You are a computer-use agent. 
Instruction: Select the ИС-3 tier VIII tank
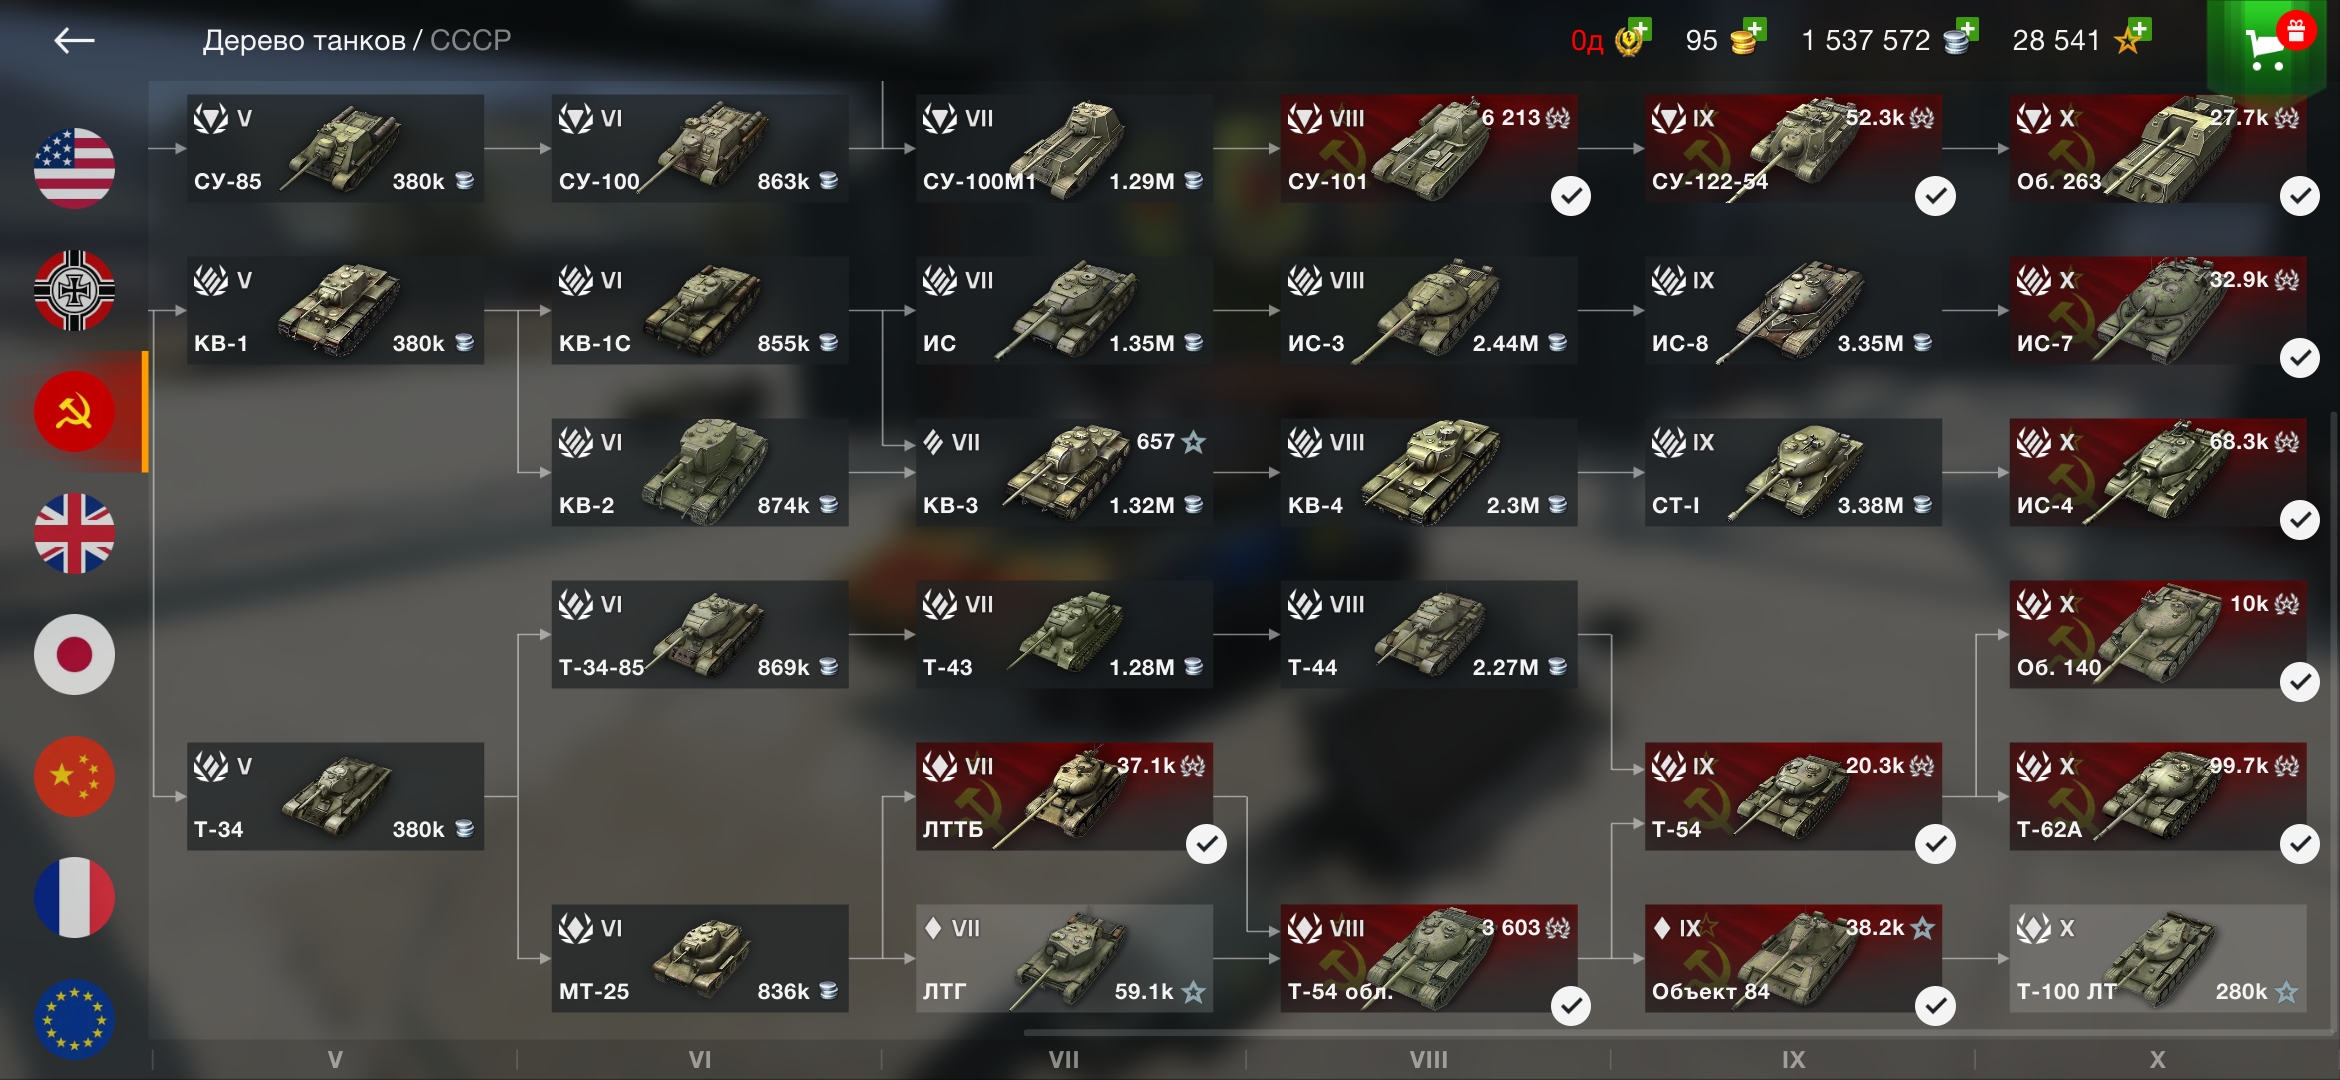(1428, 310)
